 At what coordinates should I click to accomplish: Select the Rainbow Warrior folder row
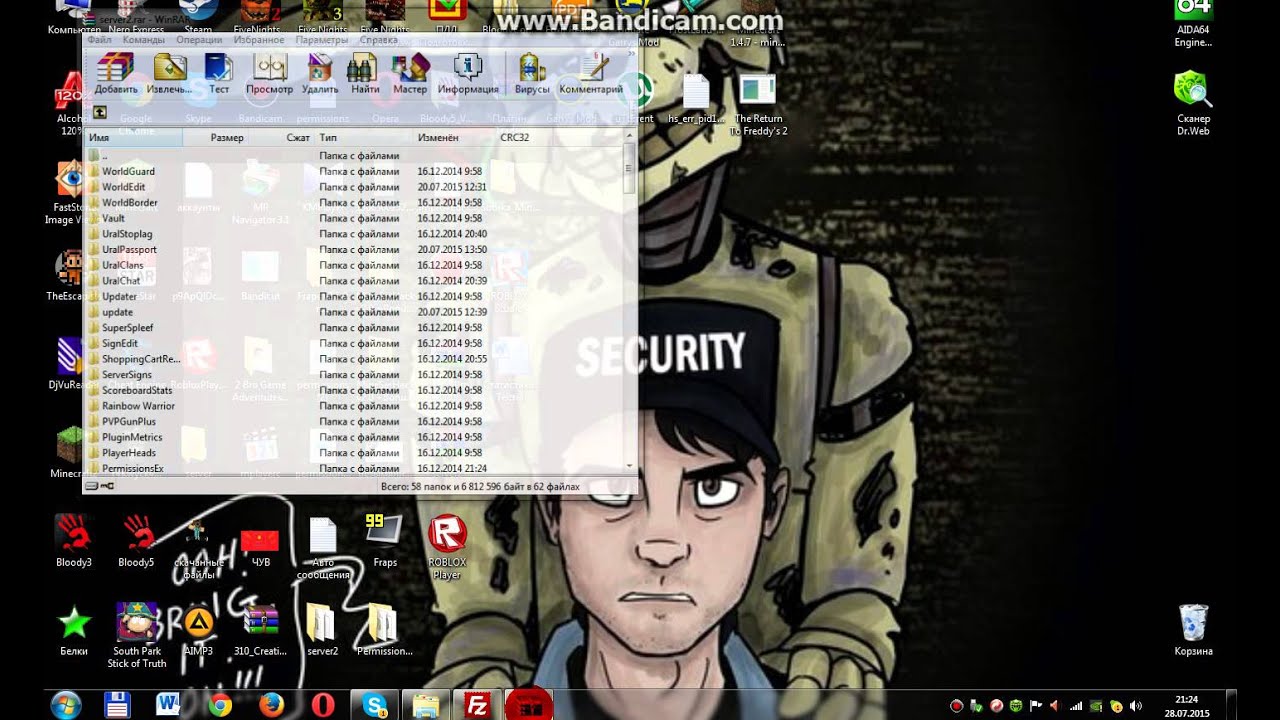tap(354, 406)
